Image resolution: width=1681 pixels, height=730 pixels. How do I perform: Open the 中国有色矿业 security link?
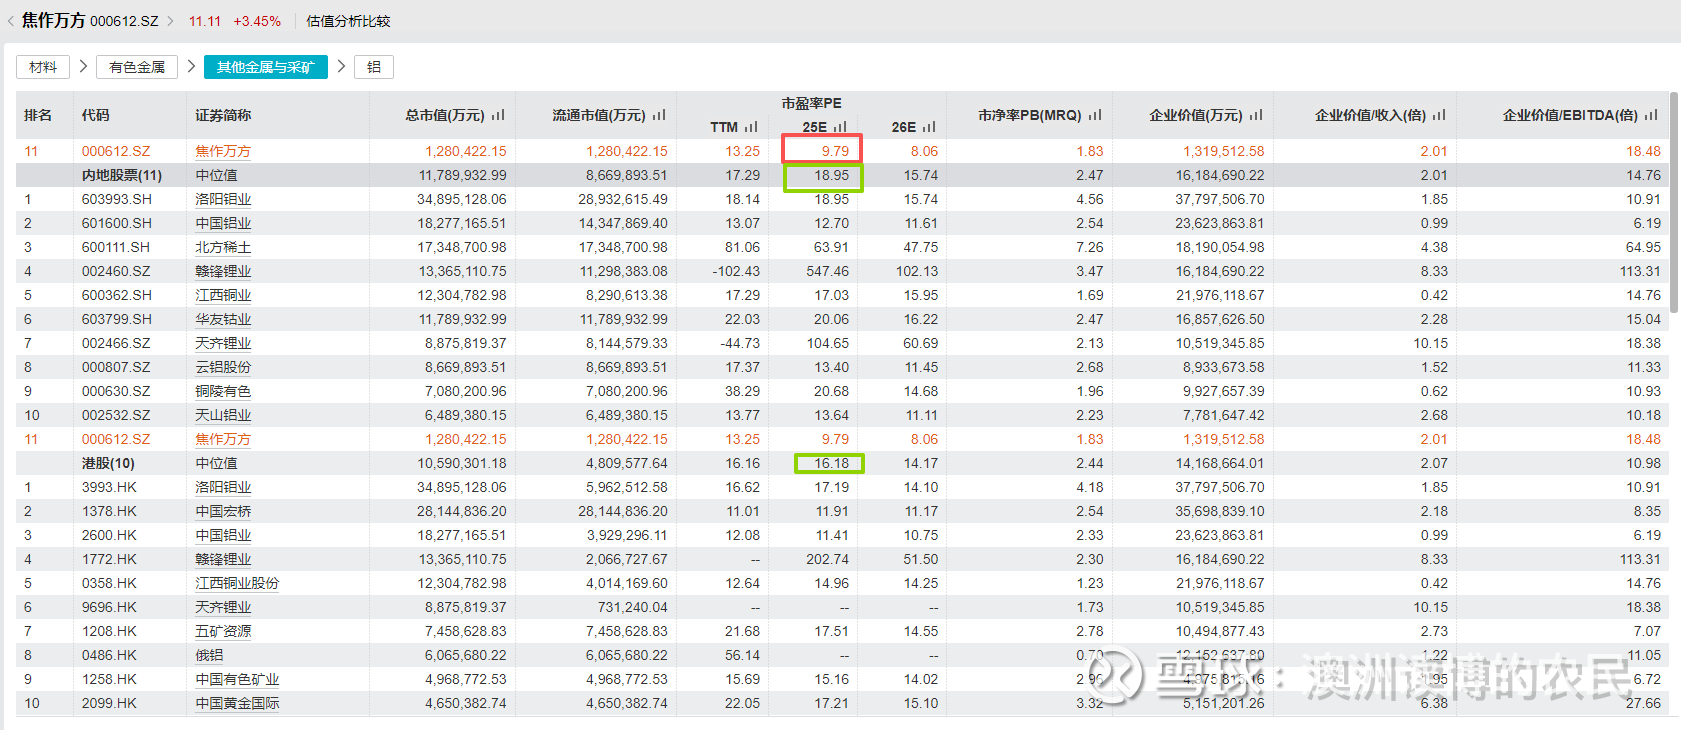(237, 679)
